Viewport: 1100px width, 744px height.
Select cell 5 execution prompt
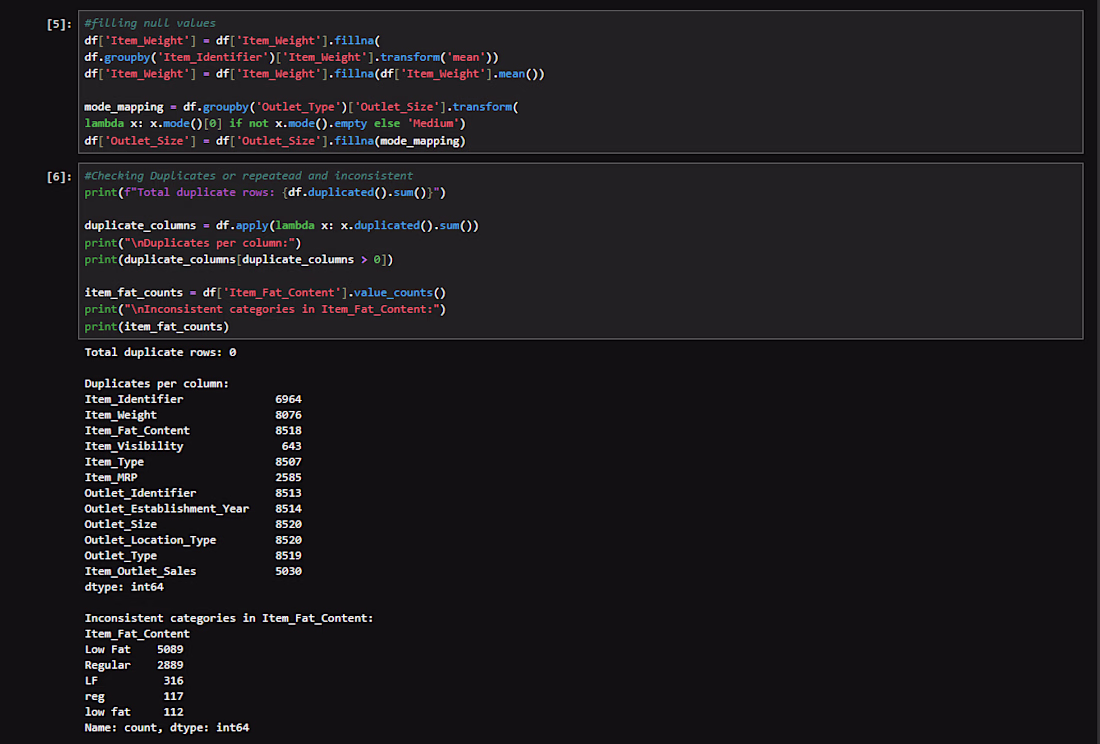(x=59, y=24)
